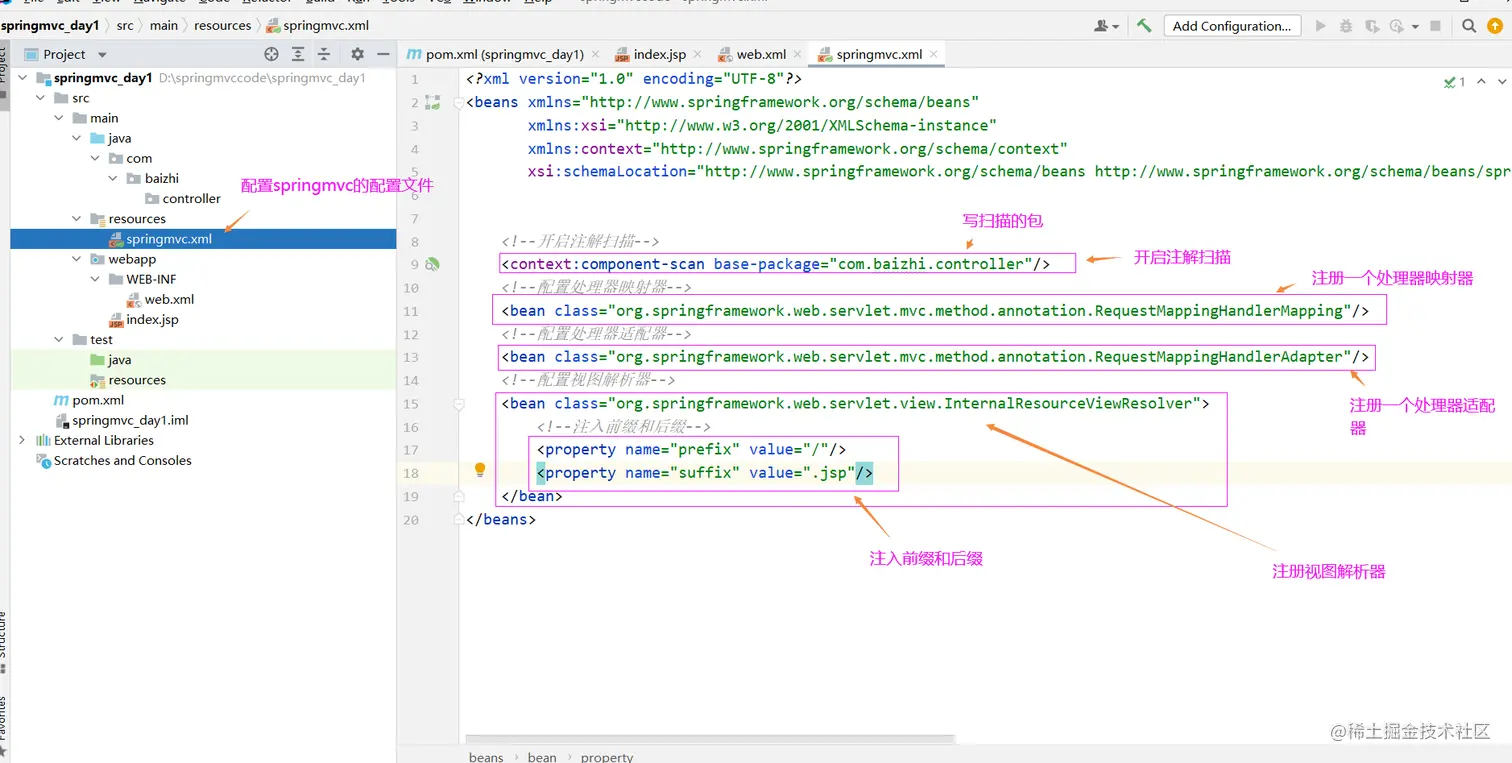Image resolution: width=1512 pixels, height=763 pixels.
Task: Click the Run with Coverage icon
Action: (x=1372, y=26)
